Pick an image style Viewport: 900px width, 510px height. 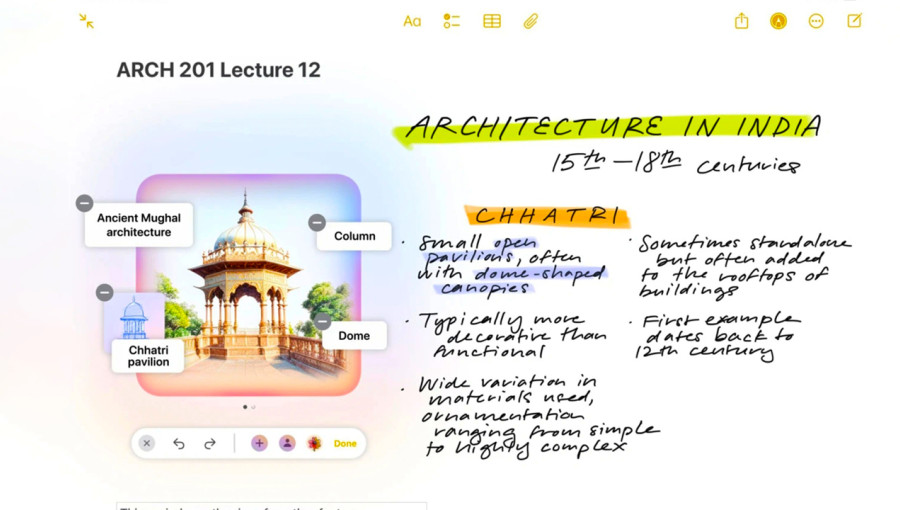[315, 443]
